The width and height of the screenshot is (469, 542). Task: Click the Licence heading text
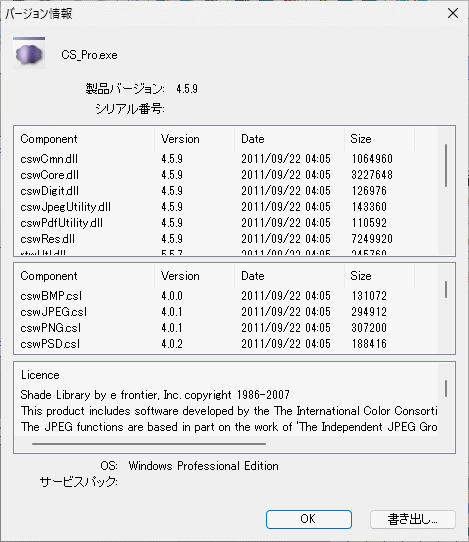pos(40,375)
